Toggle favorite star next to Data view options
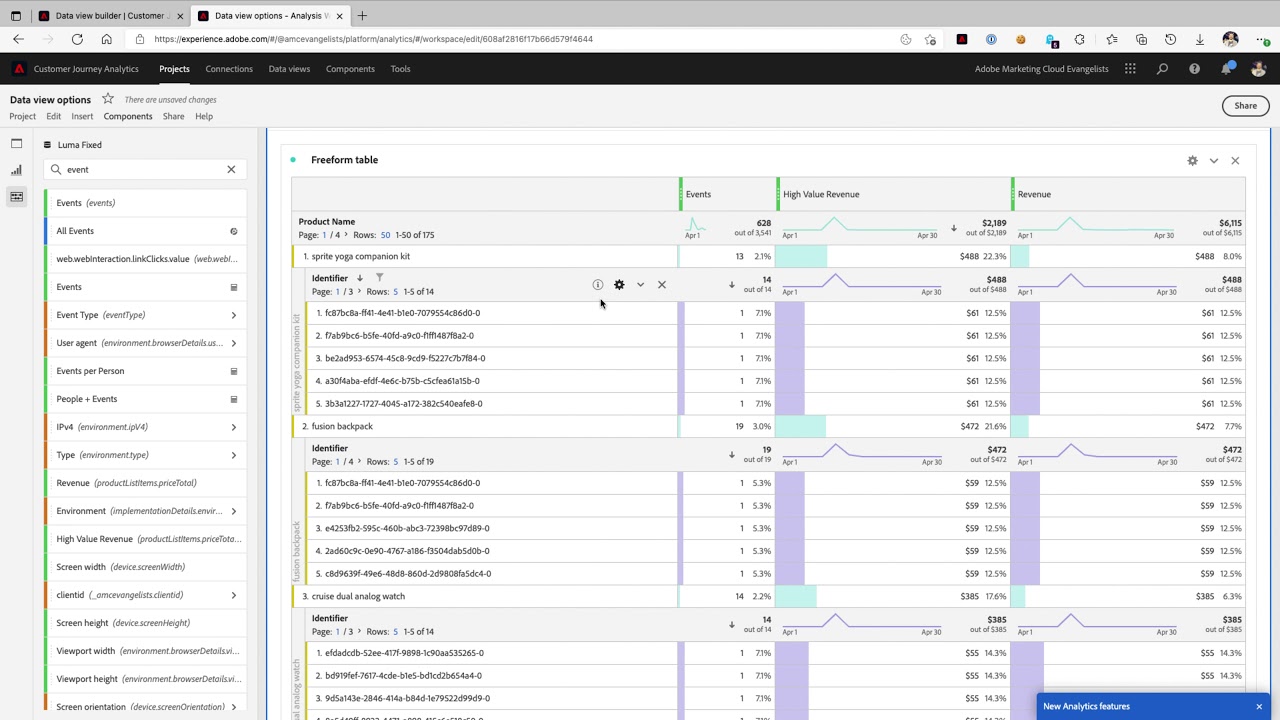This screenshot has width=1280, height=720. point(108,99)
